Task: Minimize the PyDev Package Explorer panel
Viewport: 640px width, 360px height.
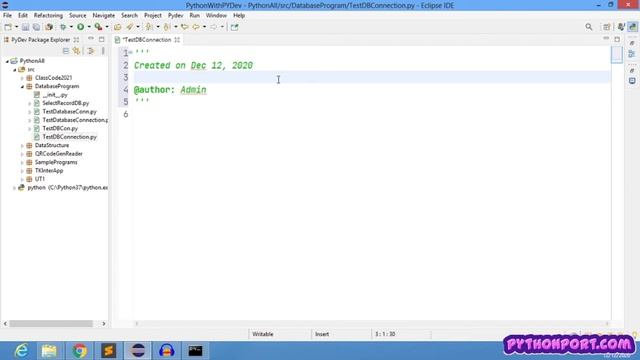Action: tap(91, 39)
